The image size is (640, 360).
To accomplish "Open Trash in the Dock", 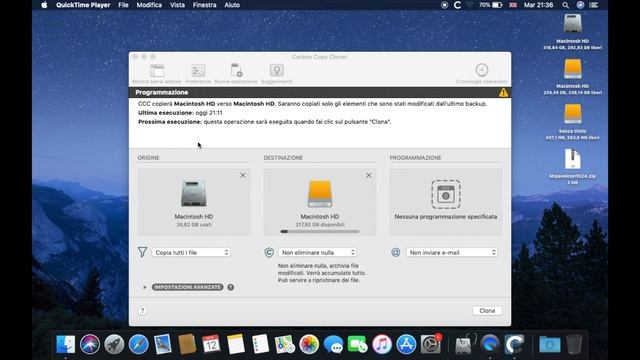I will pyautogui.click(x=574, y=344).
